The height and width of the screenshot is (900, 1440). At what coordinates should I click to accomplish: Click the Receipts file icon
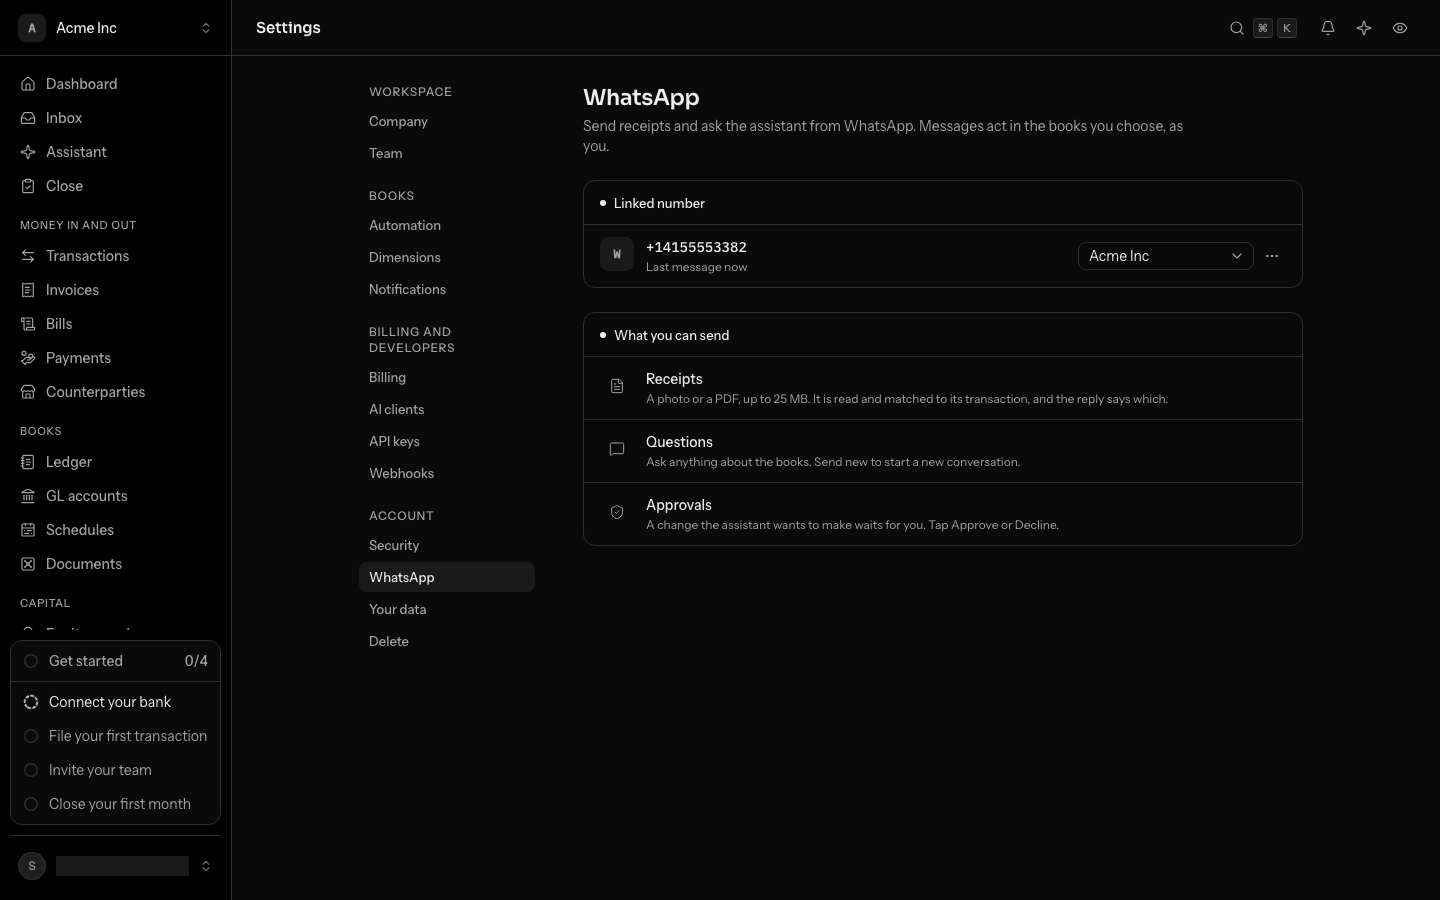click(617, 386)
